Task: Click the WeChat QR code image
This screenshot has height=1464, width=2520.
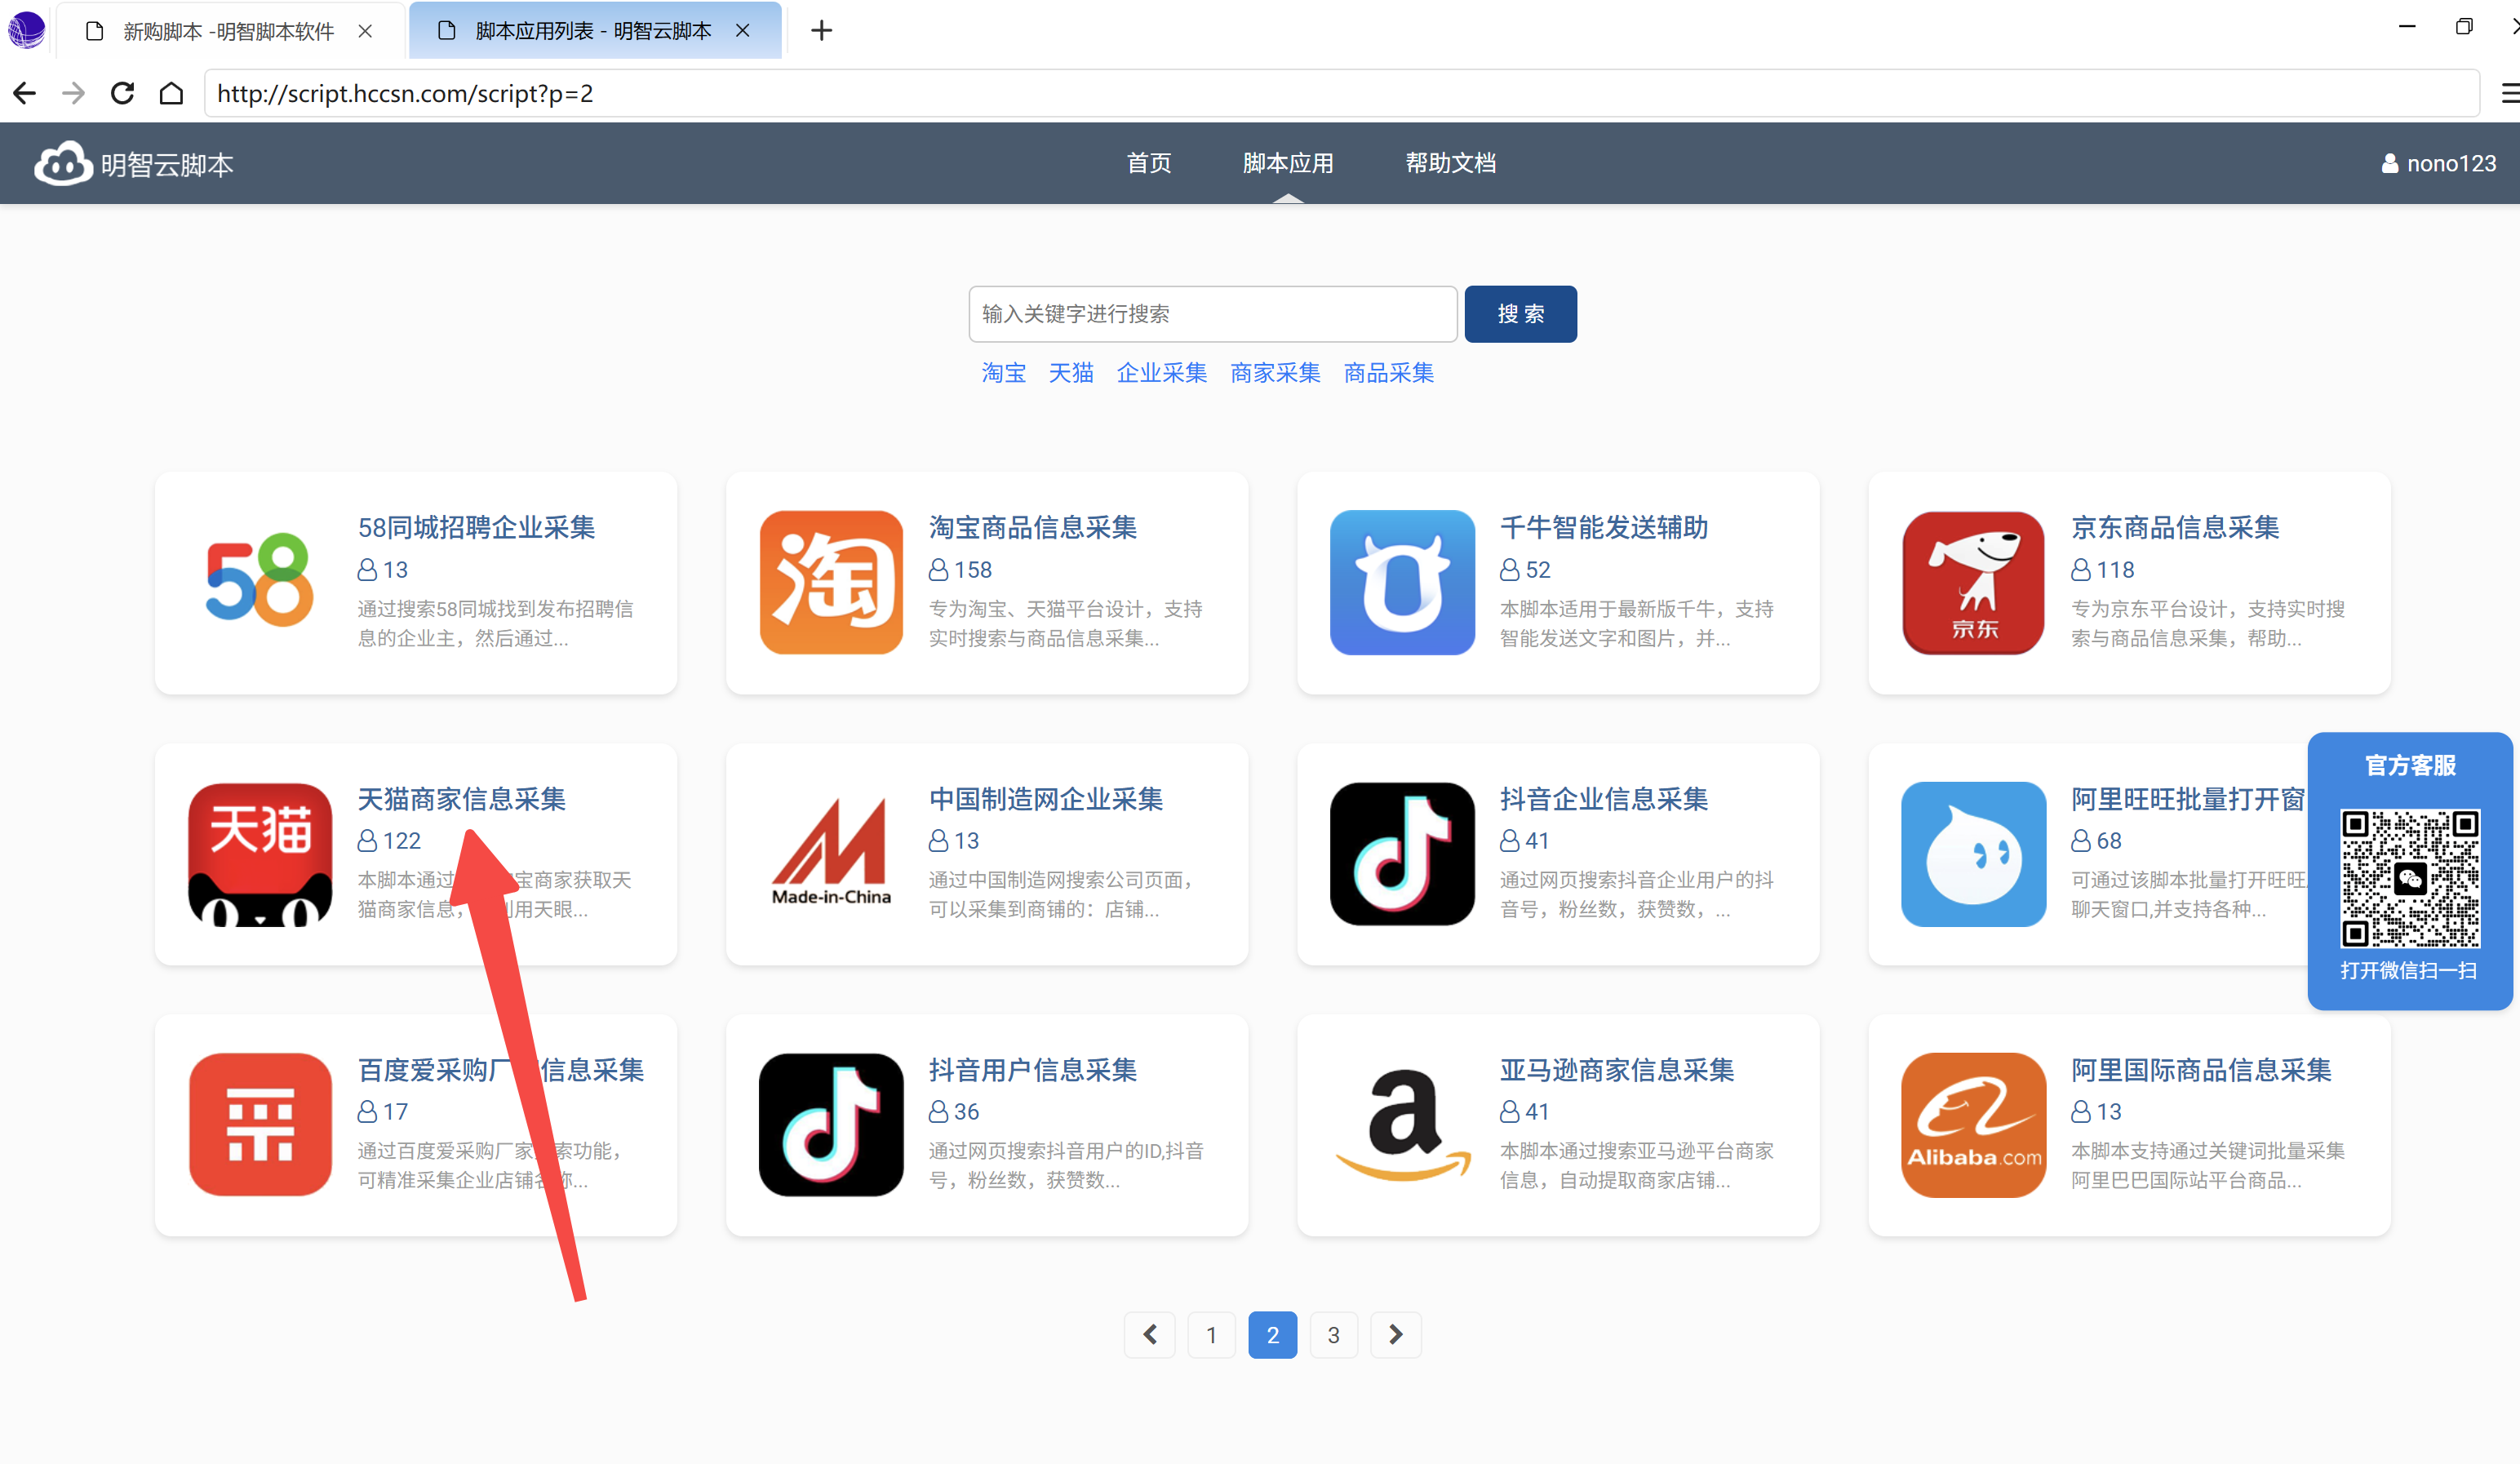Action: 2409,878
